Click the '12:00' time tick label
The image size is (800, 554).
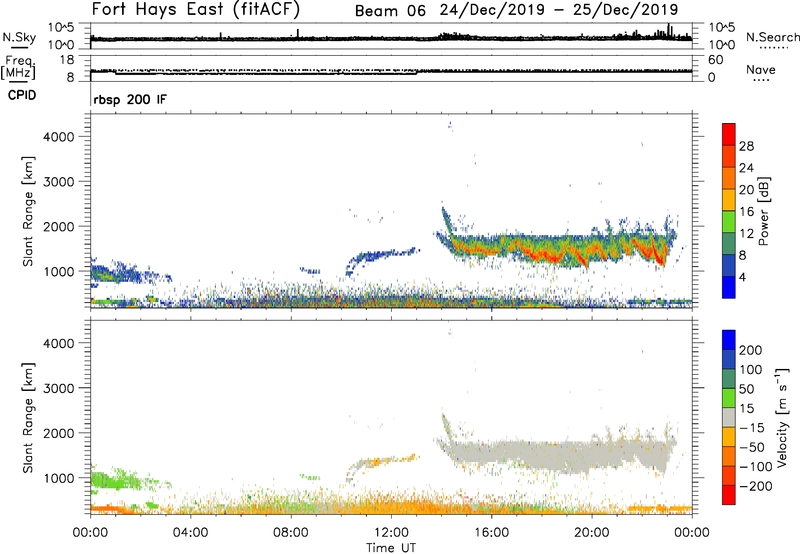(x=391, y=533)
